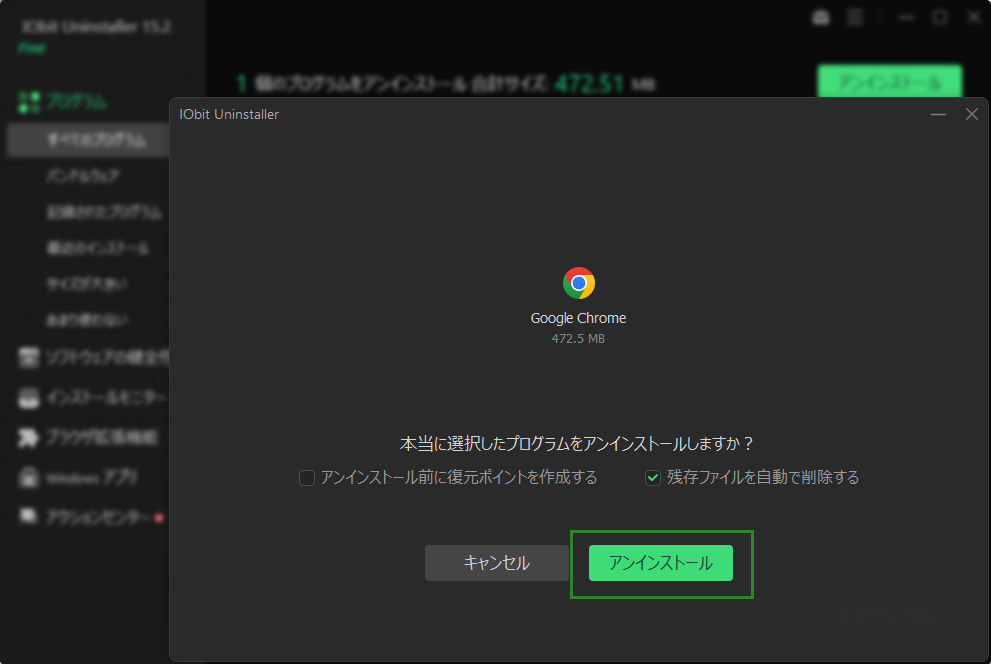Click the toolbox icon in main window title bar
The image size is (991, 664).
821,17
